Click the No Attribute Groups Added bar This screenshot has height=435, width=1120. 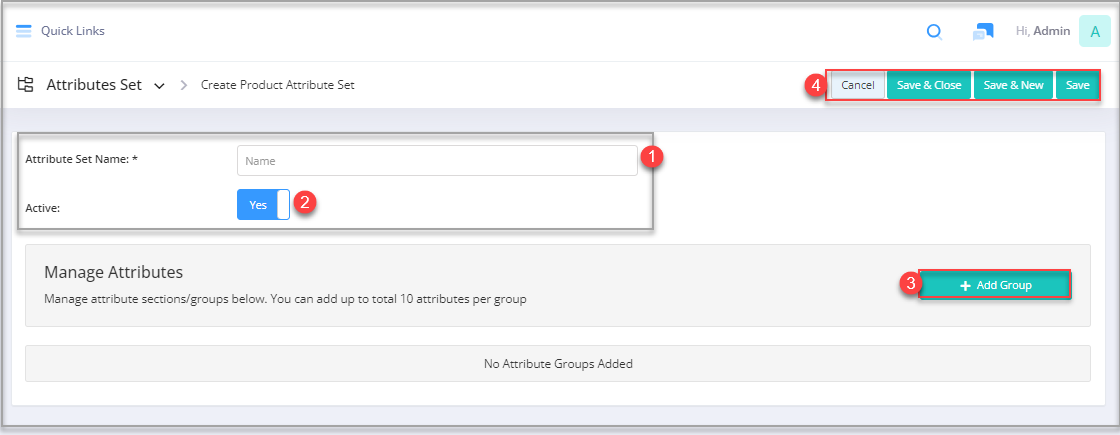coord(558,364)
